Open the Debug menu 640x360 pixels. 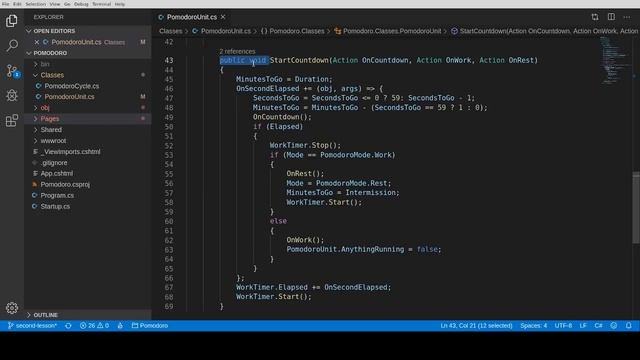[x=81, y=4]
